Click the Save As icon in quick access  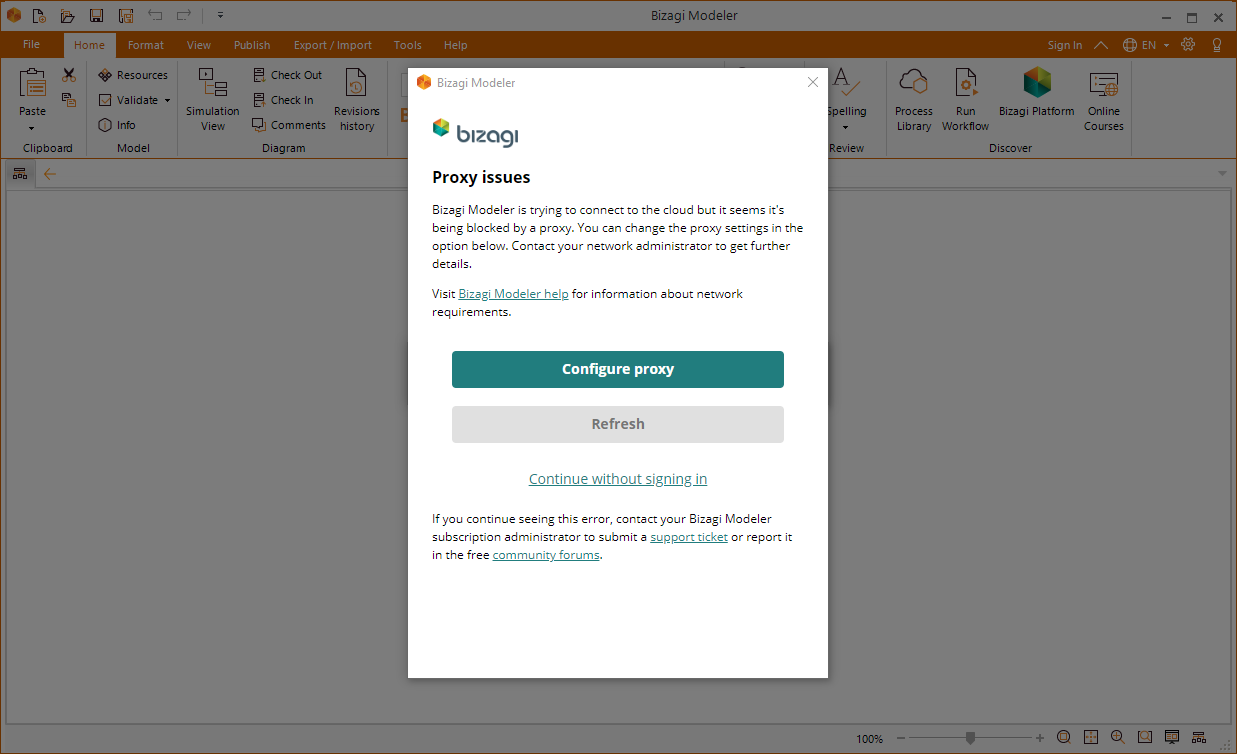pyautogui.click(x=126, y=16)
